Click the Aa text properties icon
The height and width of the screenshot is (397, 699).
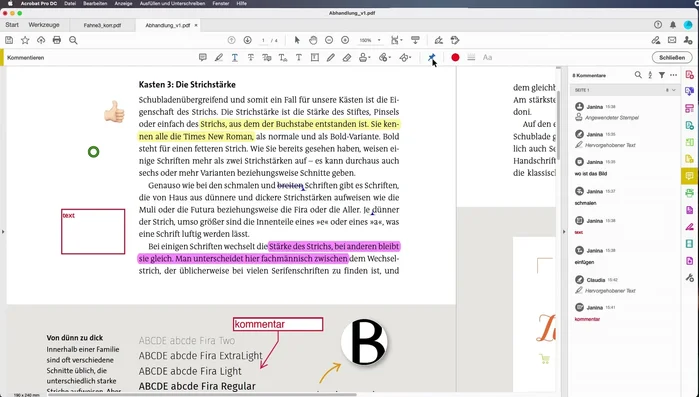click(487, 57)
